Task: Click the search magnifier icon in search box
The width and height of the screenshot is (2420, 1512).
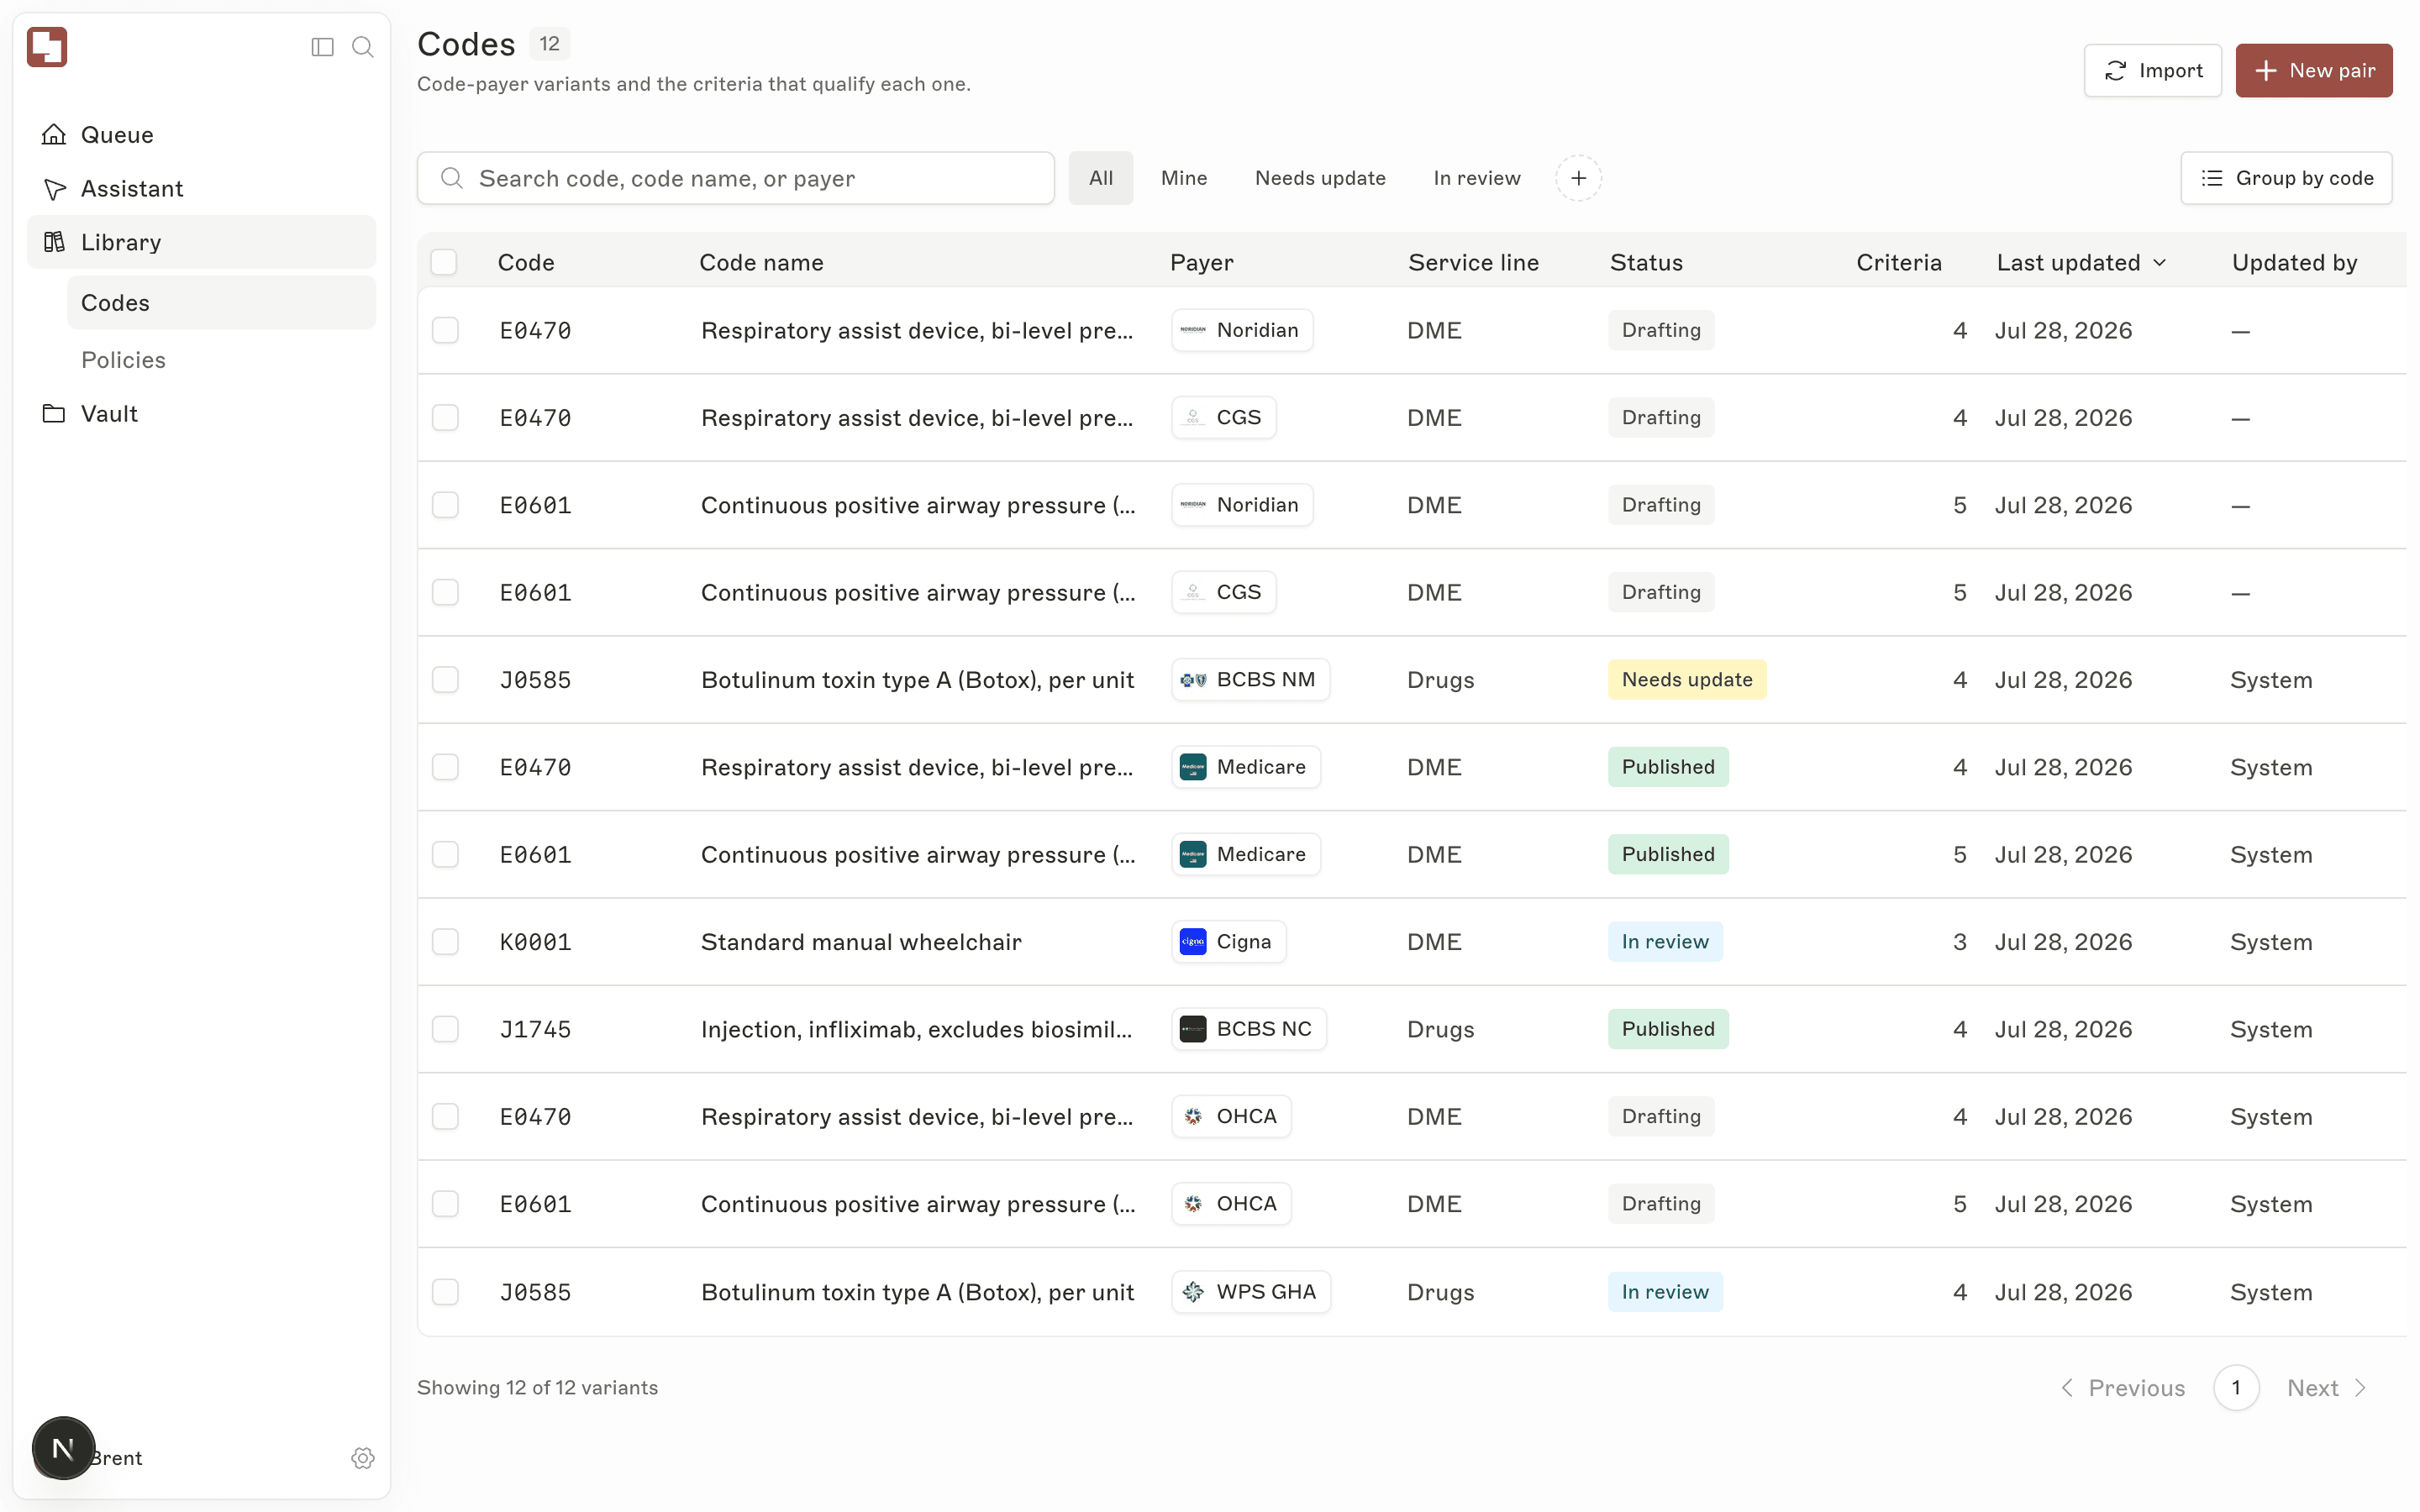Action: click(451, 178)
